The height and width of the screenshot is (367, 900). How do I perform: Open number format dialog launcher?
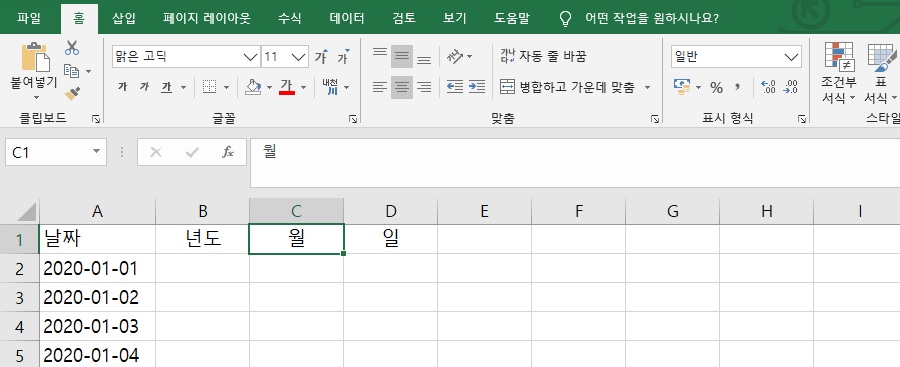801,119
